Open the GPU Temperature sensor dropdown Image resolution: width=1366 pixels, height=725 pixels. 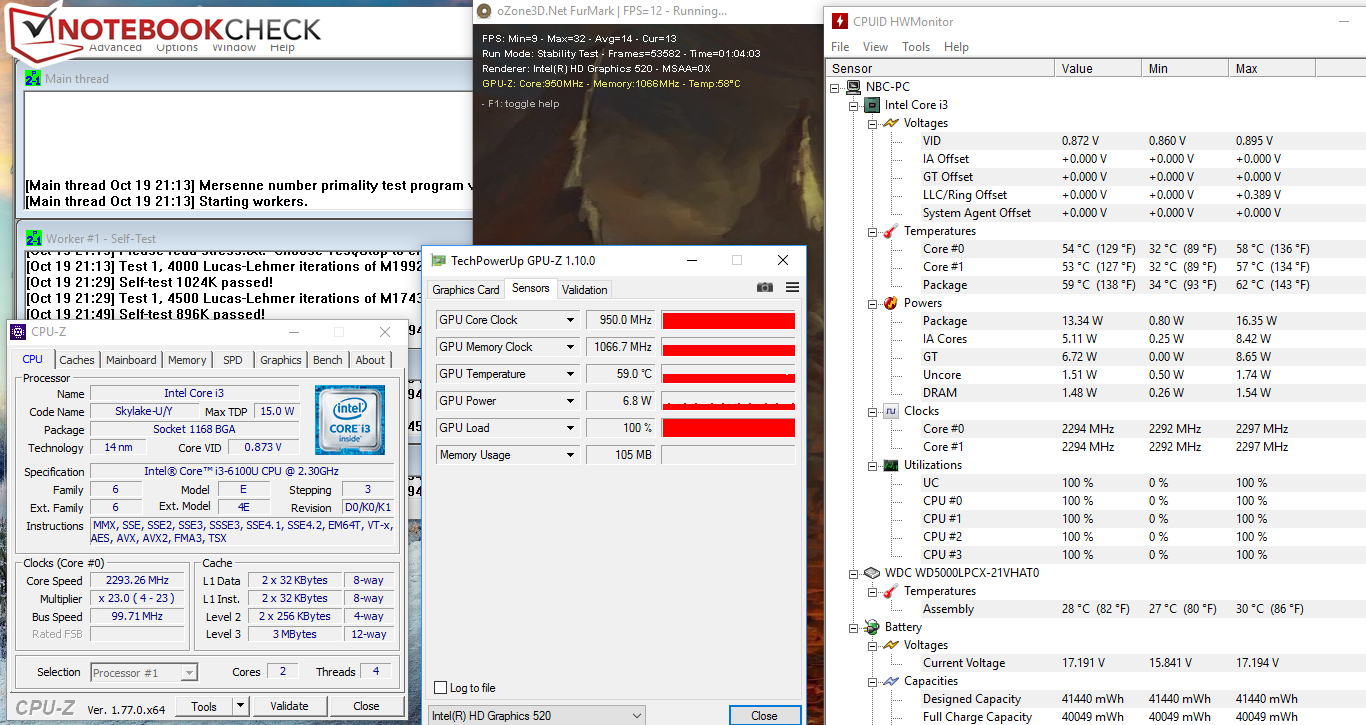click(571, 374)
